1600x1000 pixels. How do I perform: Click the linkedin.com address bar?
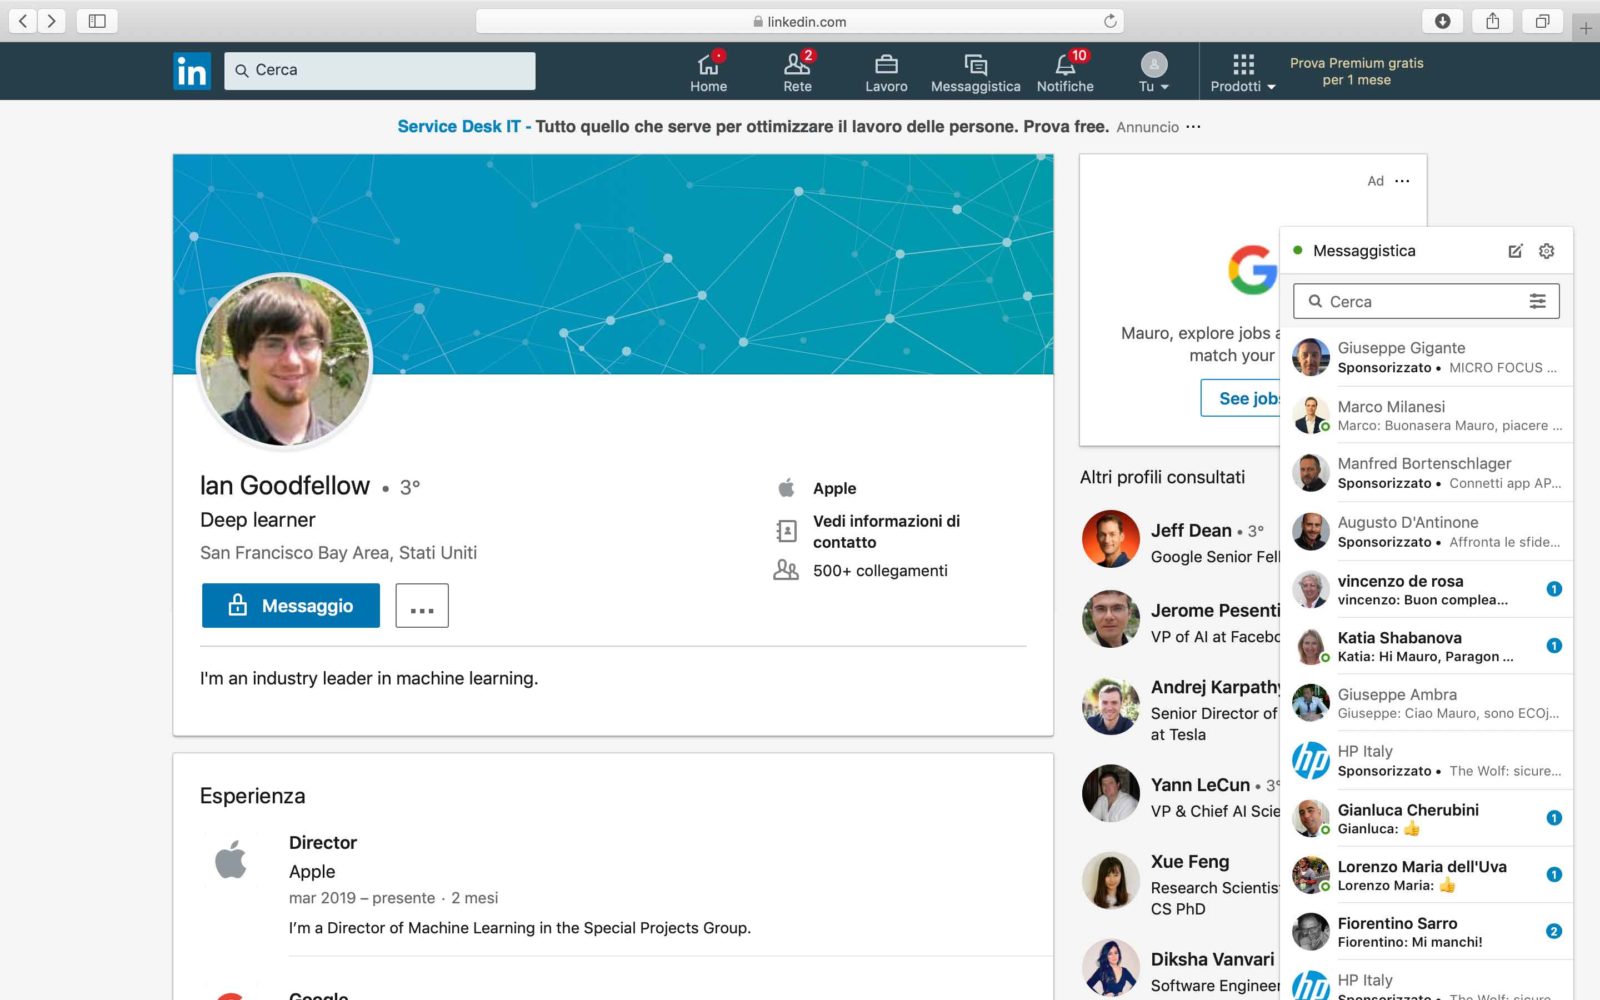(x=800, y=21)
